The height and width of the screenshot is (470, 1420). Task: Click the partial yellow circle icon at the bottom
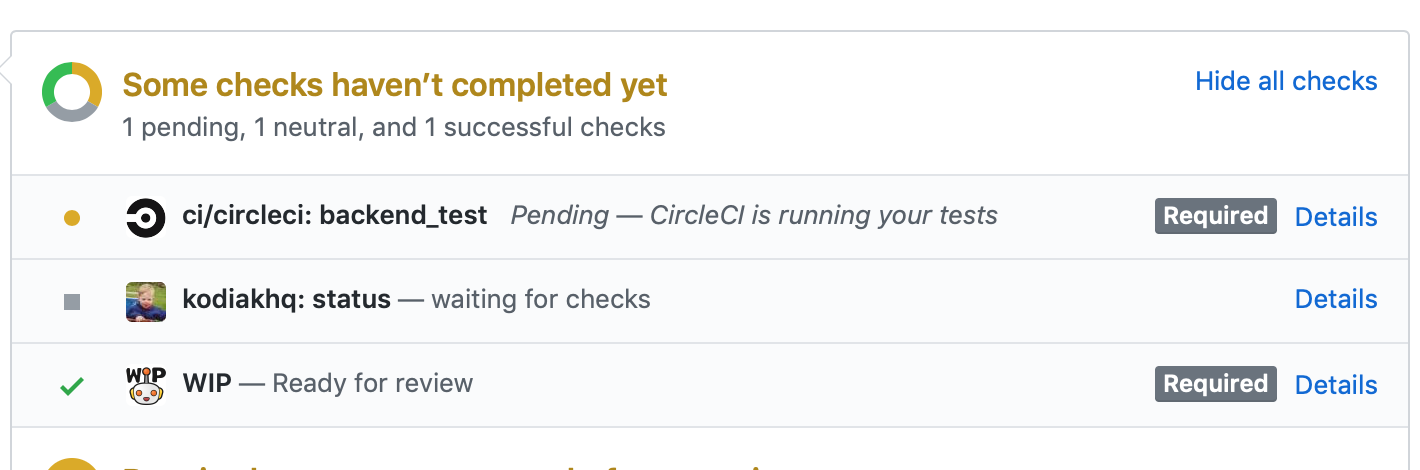tap(72, 464)
